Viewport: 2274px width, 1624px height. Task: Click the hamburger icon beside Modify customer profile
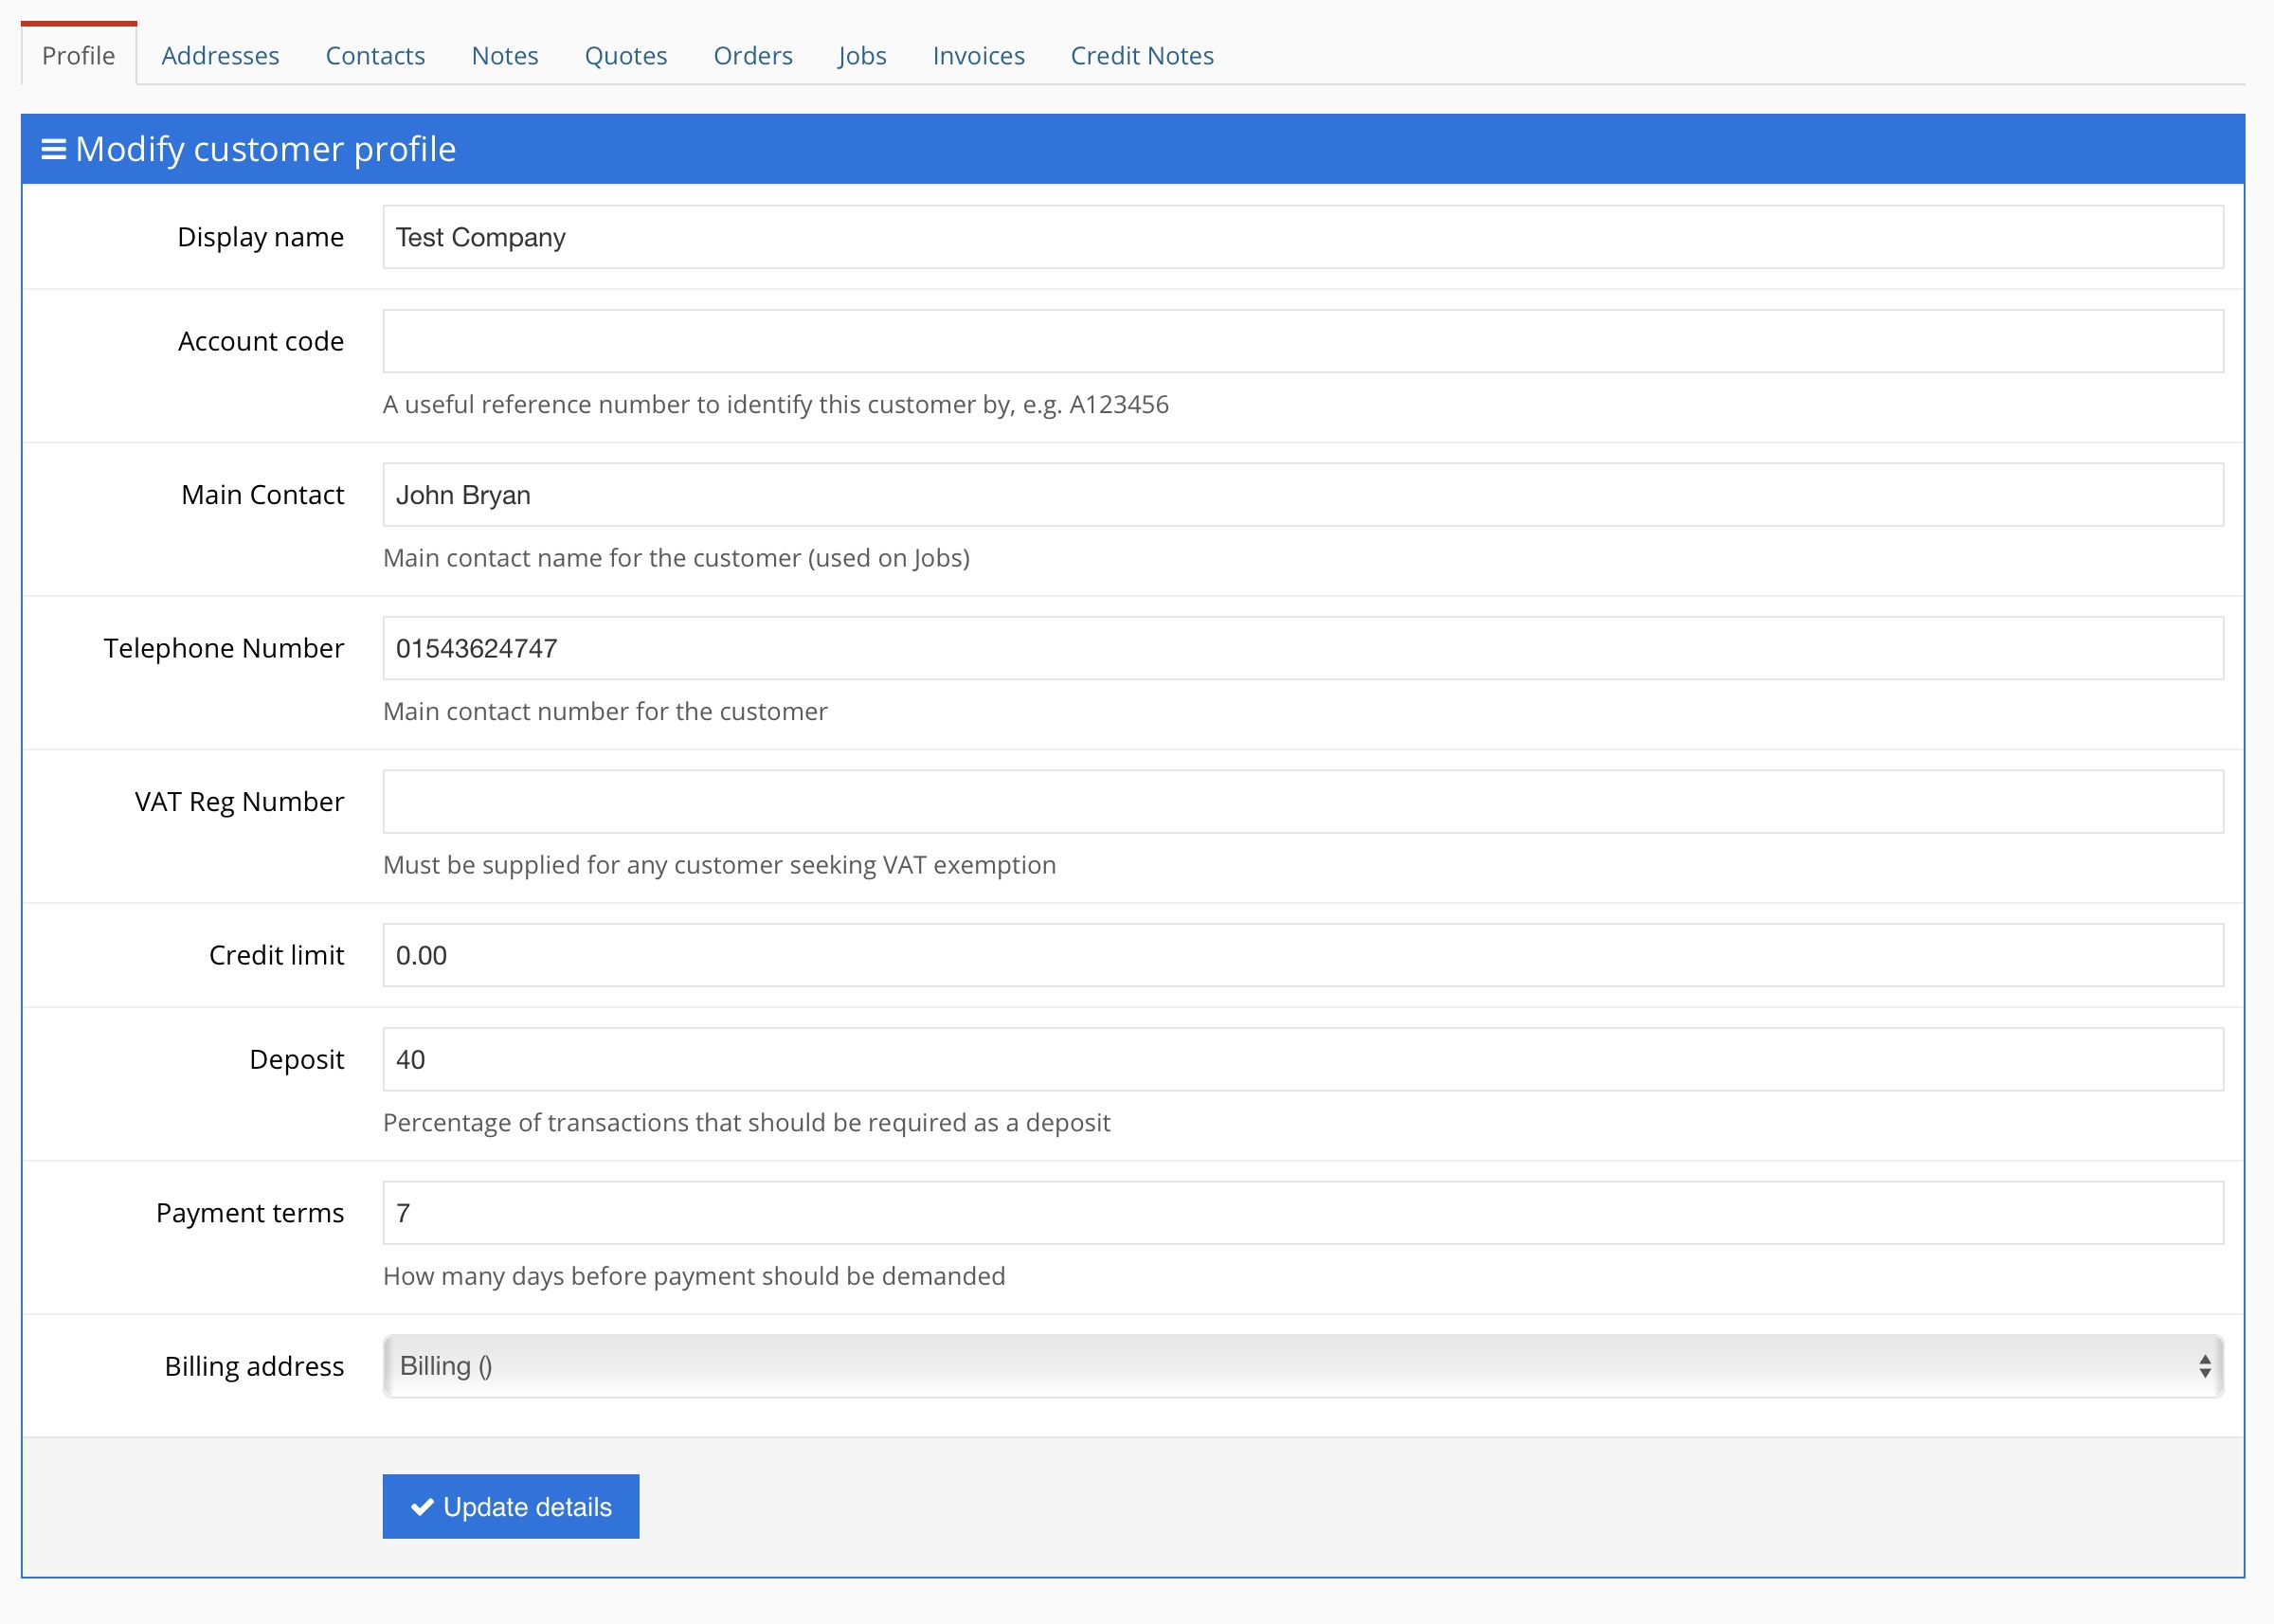click(53, 149)
